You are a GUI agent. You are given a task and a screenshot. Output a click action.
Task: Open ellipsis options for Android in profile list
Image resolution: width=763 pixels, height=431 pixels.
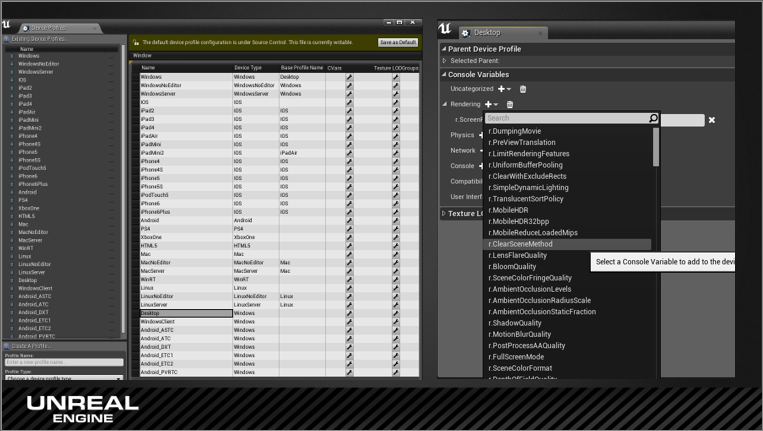coord(111,193)
